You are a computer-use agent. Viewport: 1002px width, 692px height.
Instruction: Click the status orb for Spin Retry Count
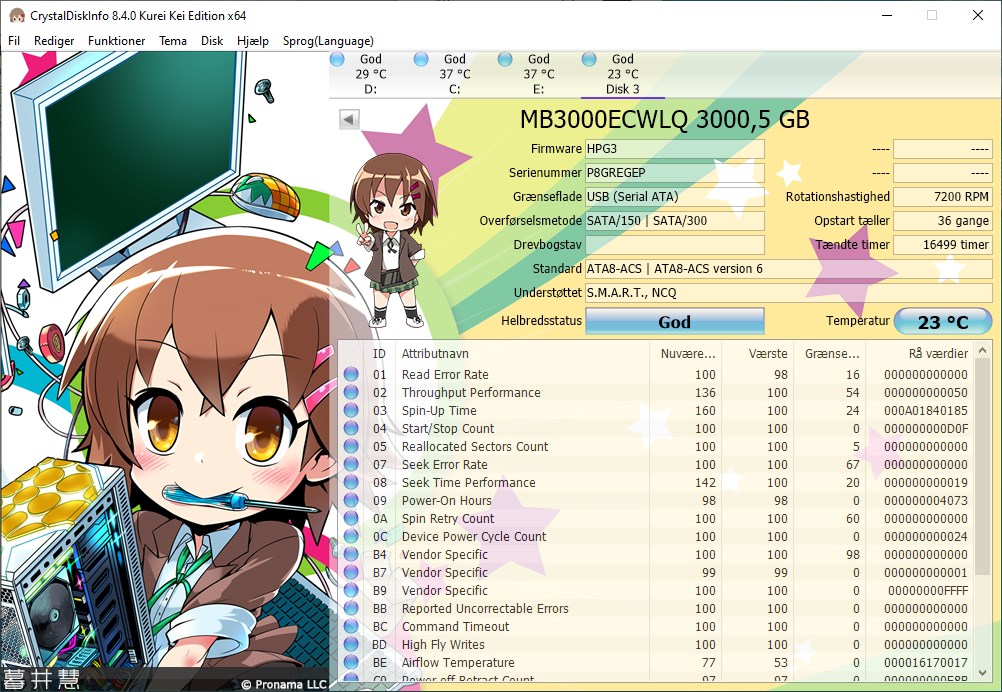[351, 518]
